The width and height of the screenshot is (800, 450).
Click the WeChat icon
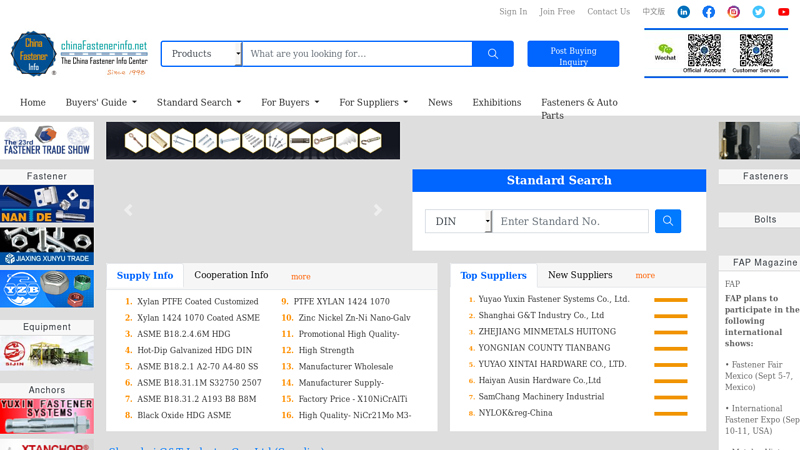(665, 52)
